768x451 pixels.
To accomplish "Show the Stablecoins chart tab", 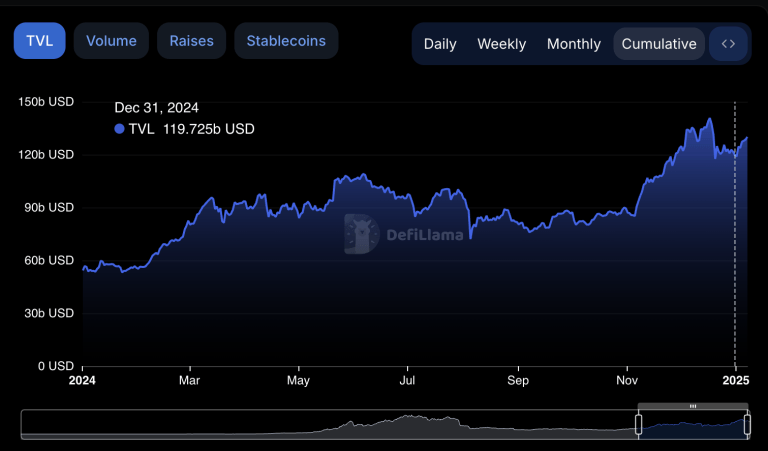I will (x=286, y=41).
